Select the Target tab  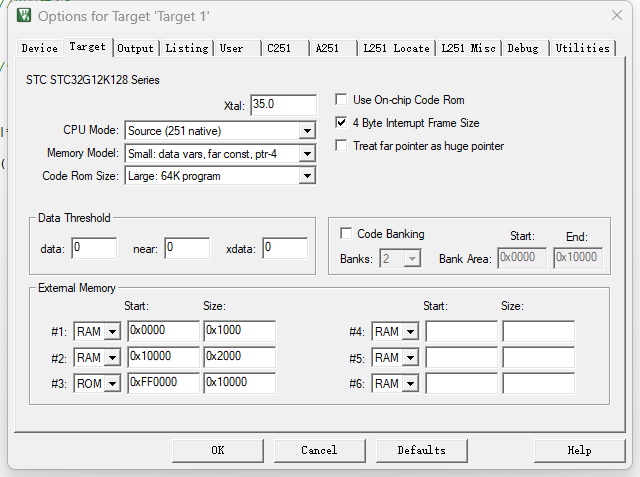pyautogui.click(x=87, y=47)
